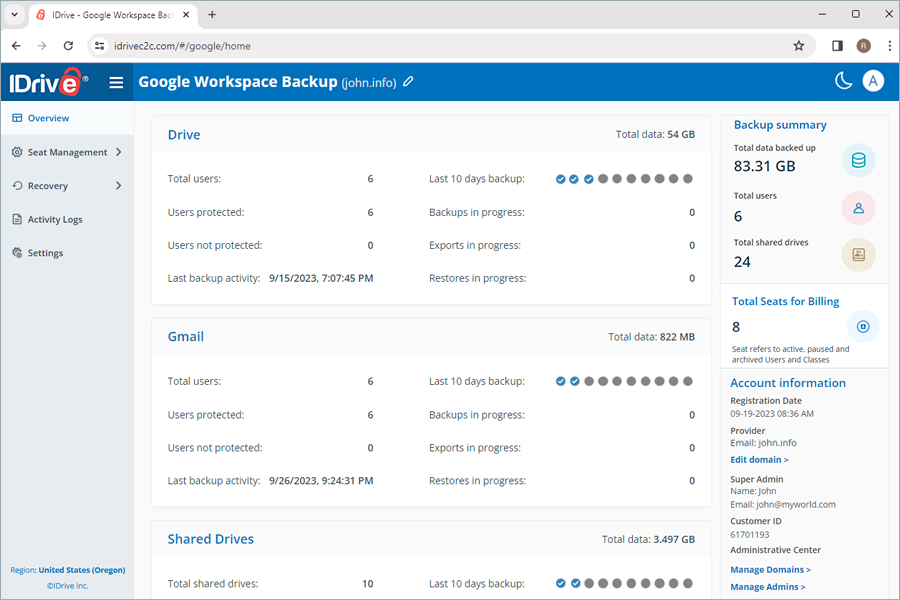Toggle the sidebar hamburger menu

pos(117,82)
